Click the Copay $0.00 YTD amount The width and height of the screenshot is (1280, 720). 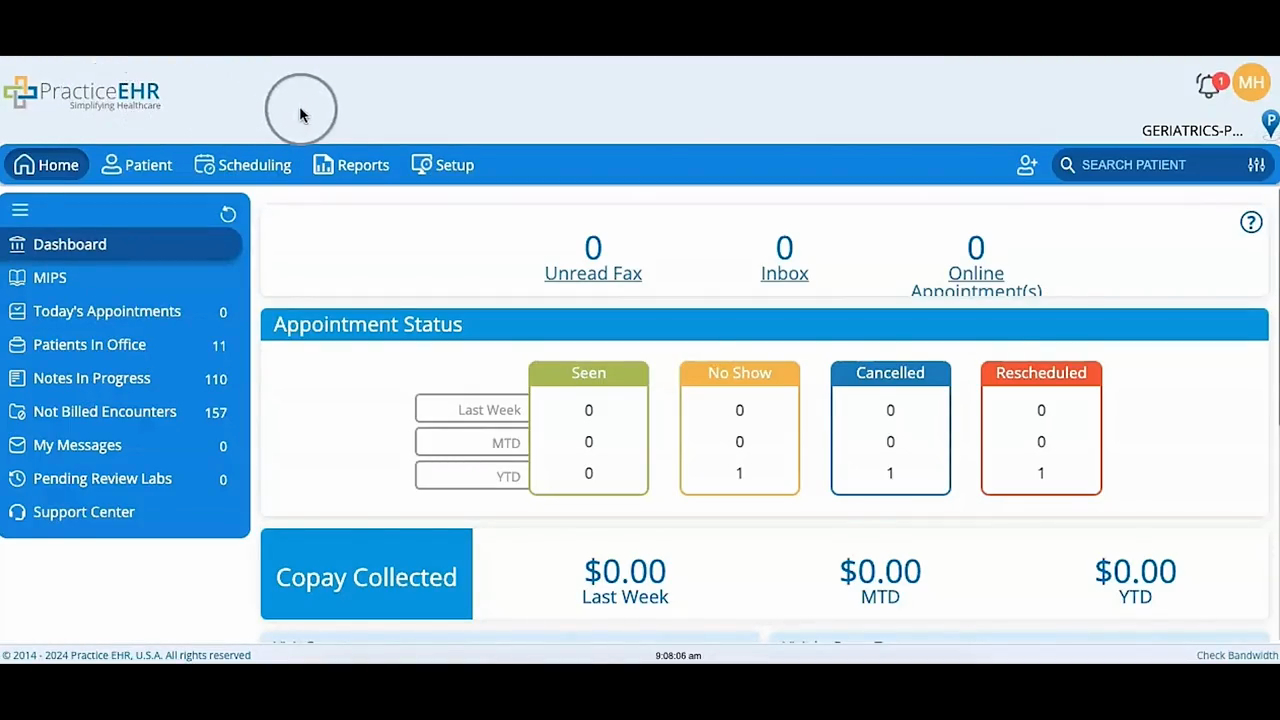(x=1135, y=571)
